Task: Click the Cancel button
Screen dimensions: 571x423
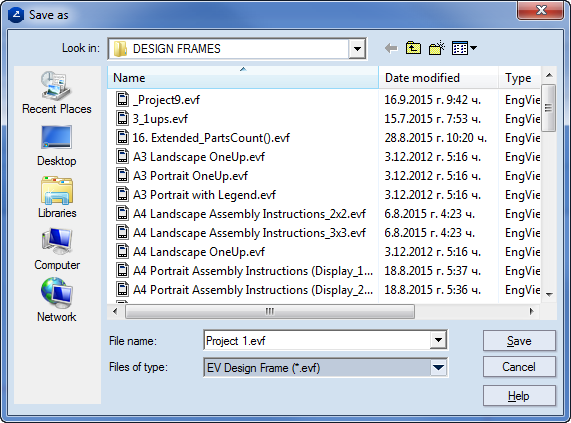Action: 519,367
